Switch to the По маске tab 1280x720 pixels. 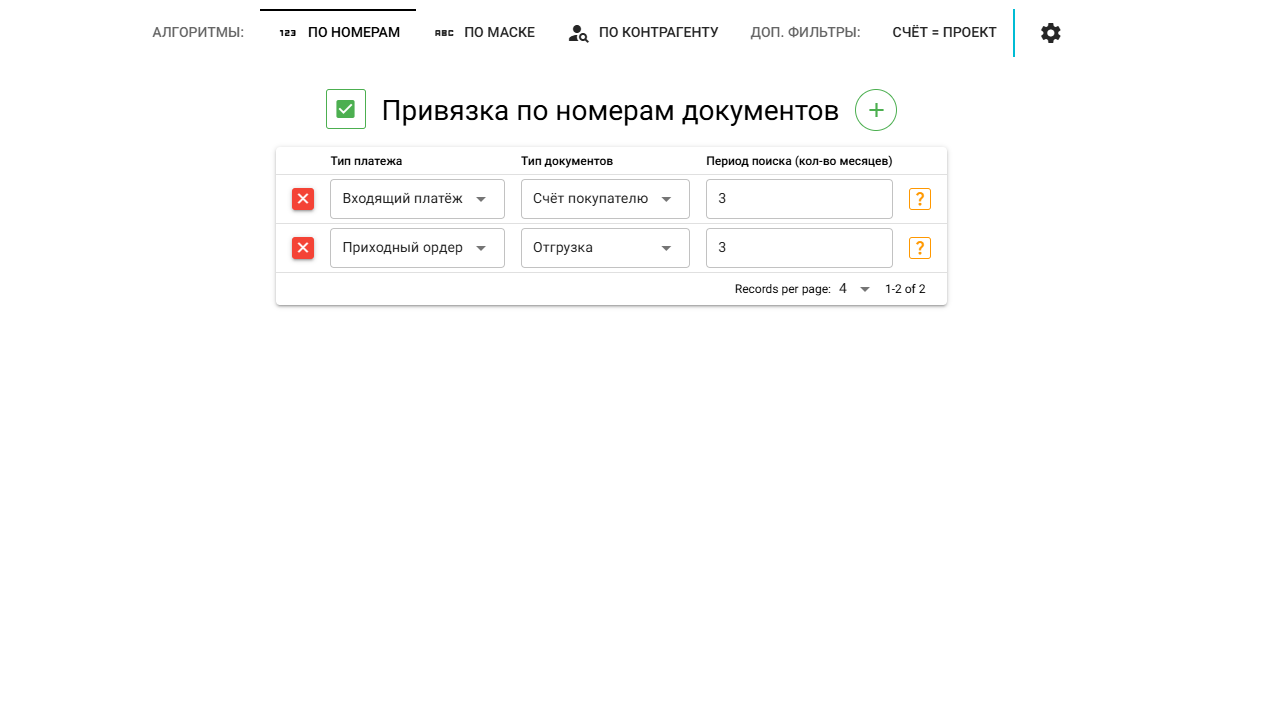485,33
